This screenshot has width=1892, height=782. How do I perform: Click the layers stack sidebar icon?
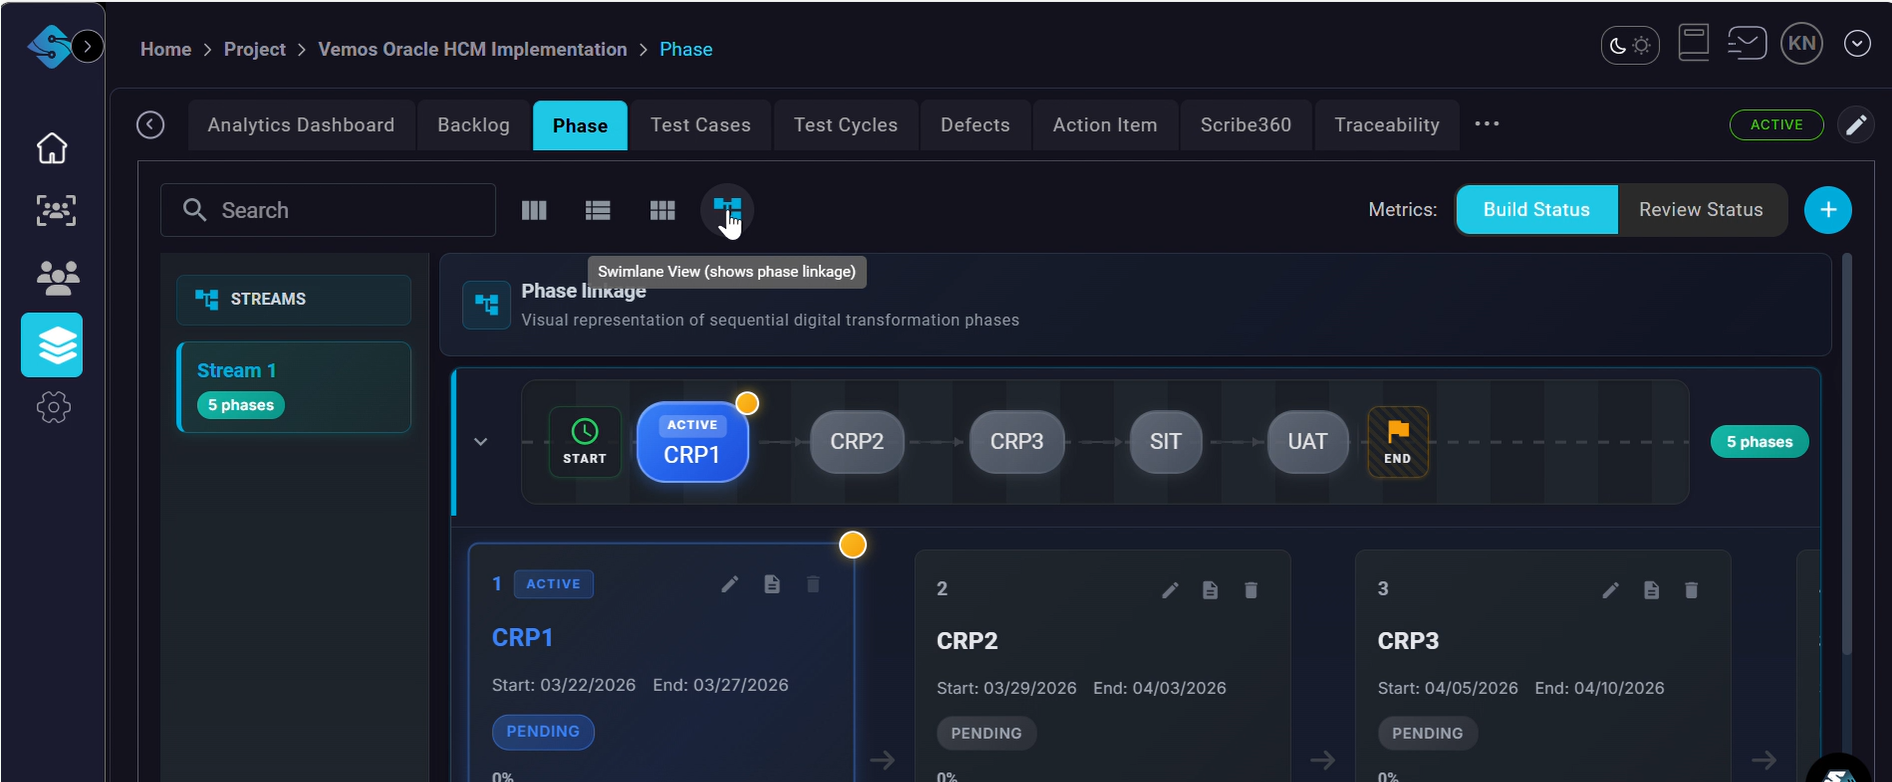coord(52,345)
